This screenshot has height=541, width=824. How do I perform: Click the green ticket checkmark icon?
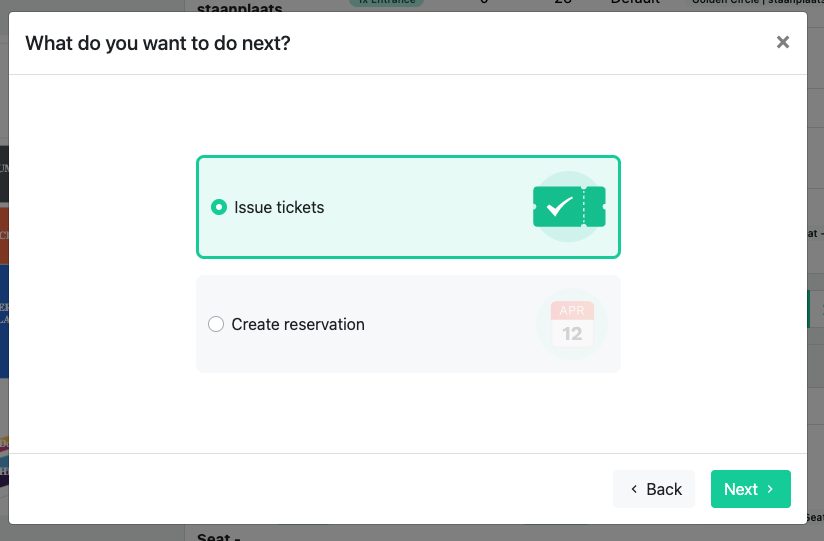point(569,207)
